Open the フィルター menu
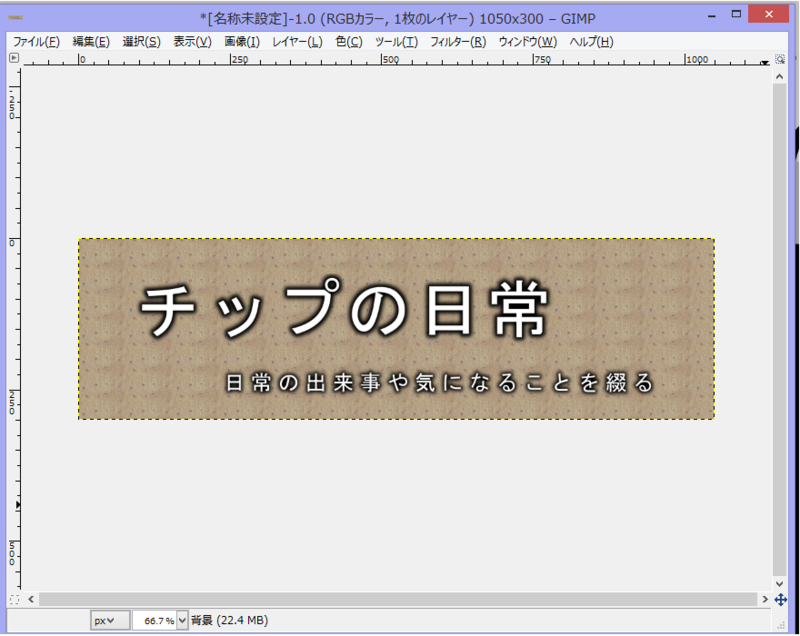Image resolution: width=800 pixels, height=636 pixels. pos(458,41)
